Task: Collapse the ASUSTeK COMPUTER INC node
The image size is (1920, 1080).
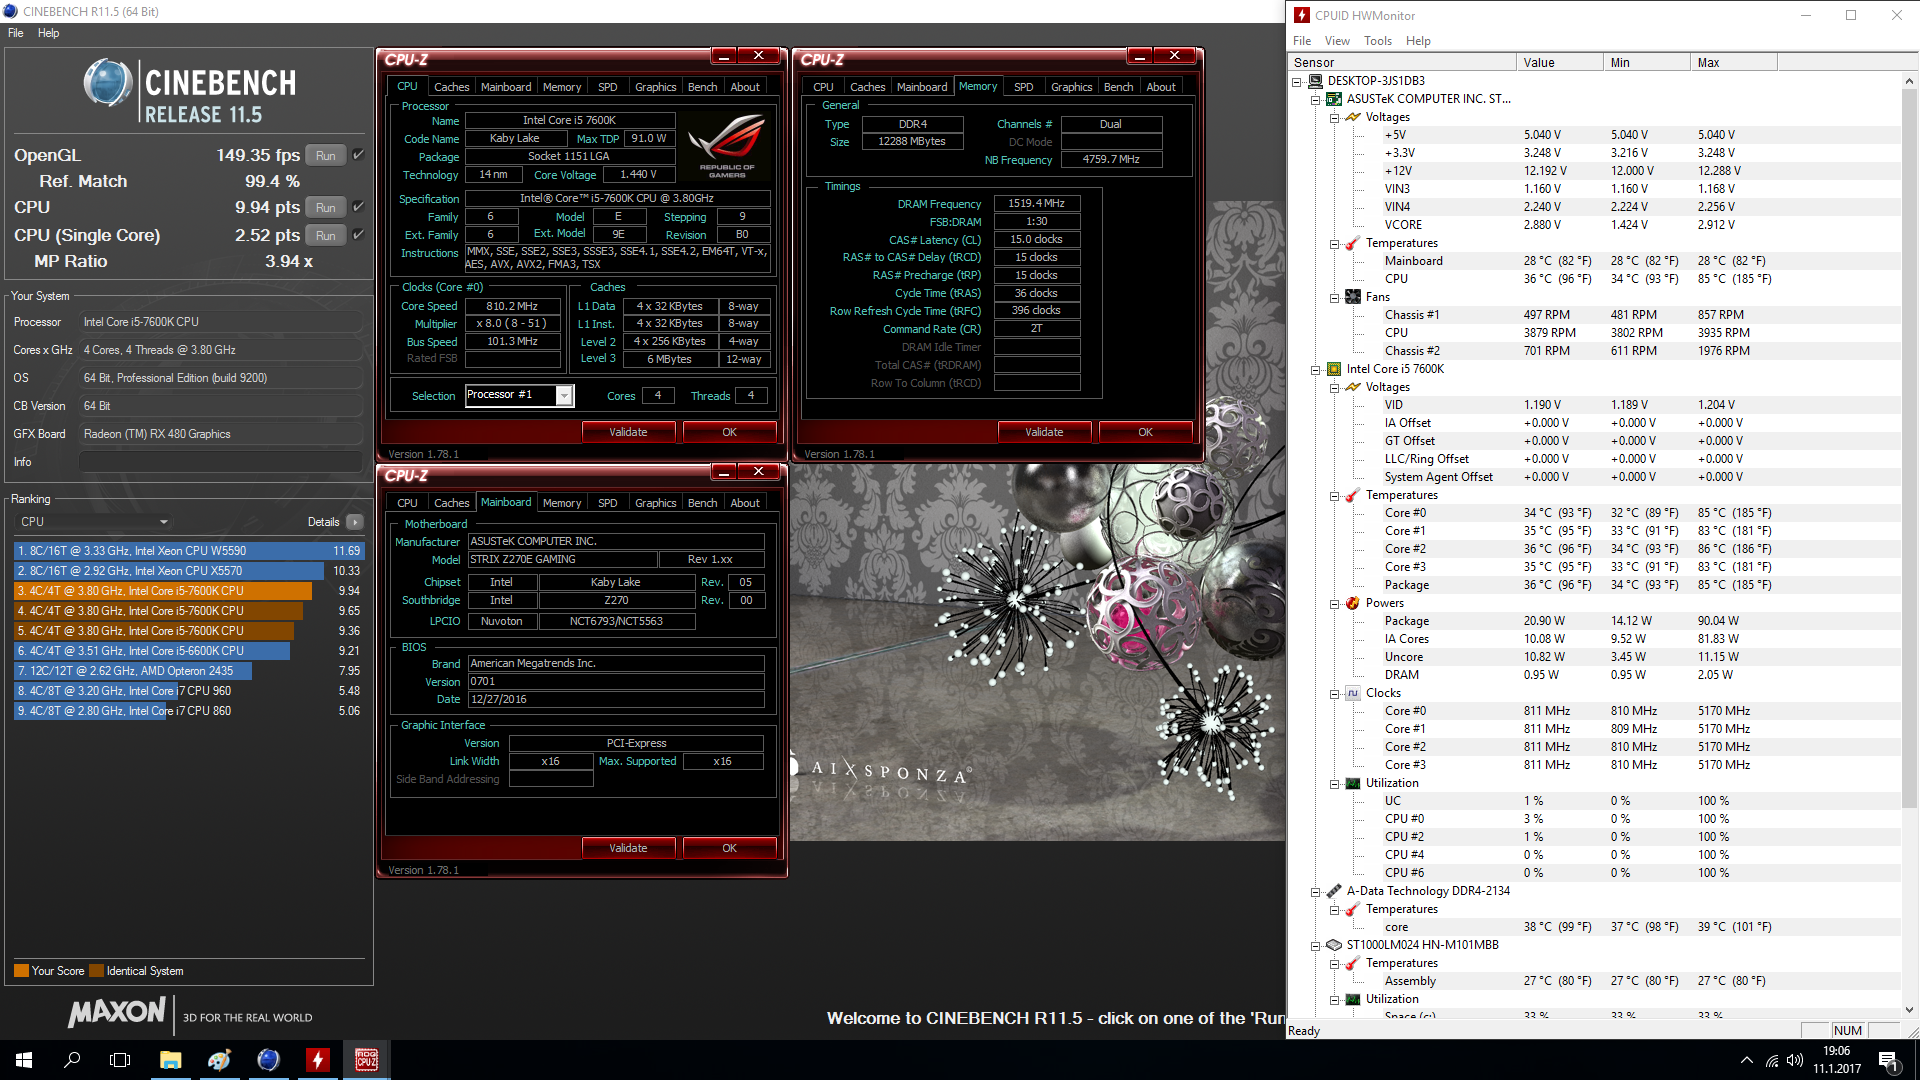Action: (1316, 99)
